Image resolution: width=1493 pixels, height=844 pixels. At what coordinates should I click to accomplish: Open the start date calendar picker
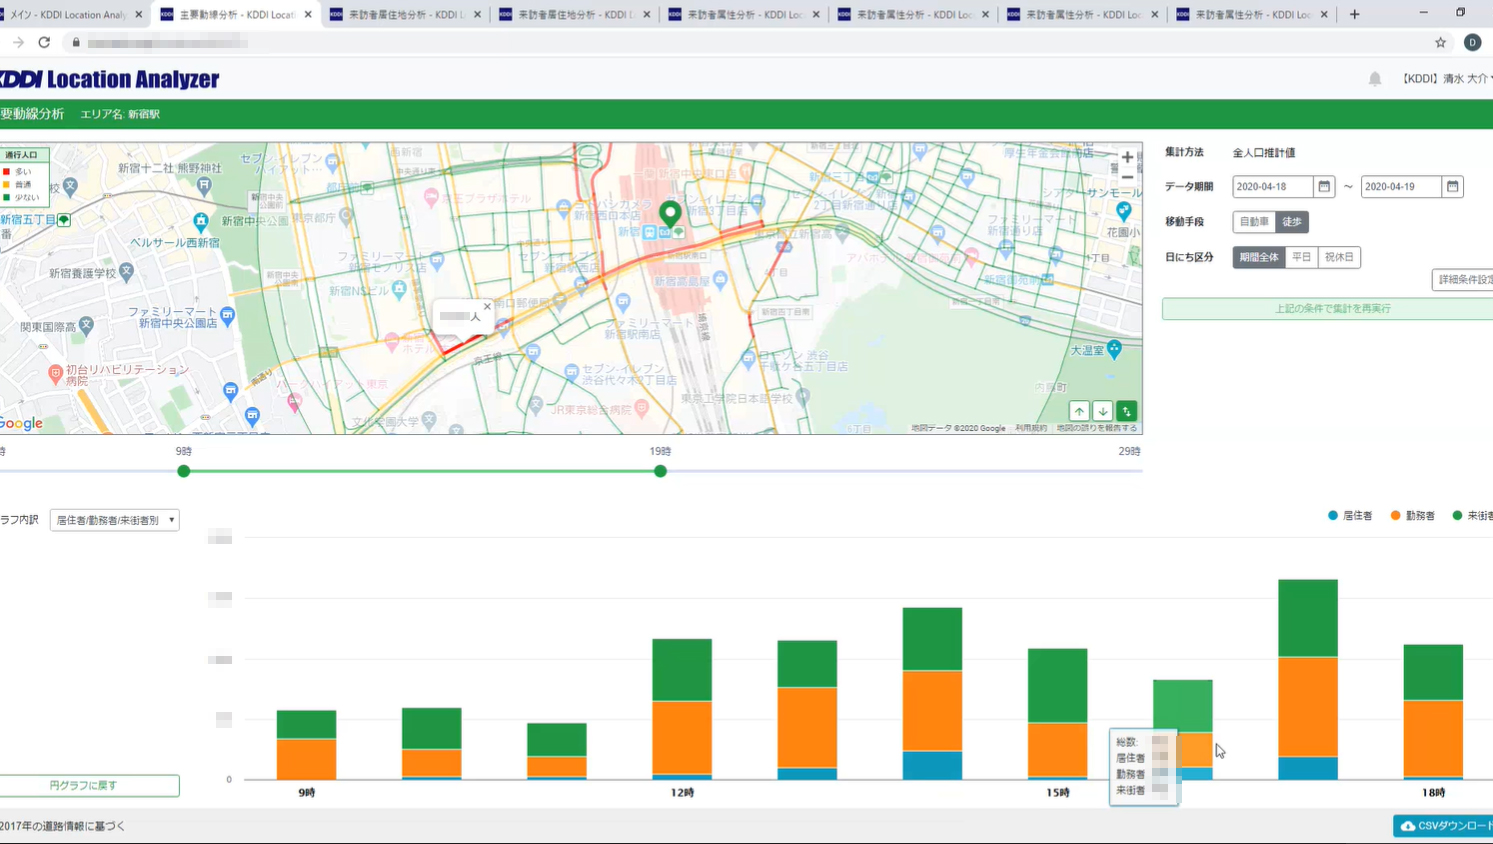tap(1324, 187)
